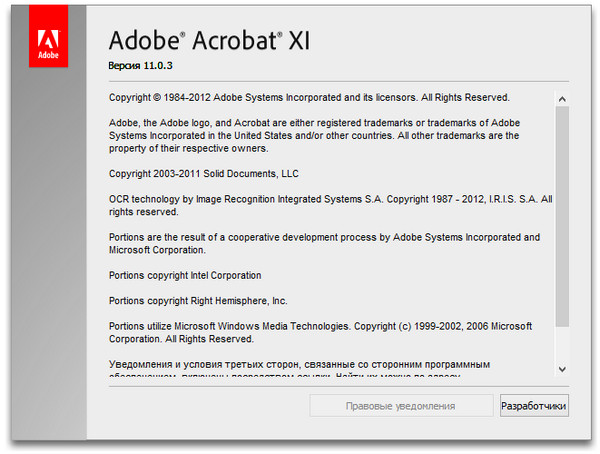Click the cooperative development process paragraph
600x454 pixels.
(x=323, y=243)
